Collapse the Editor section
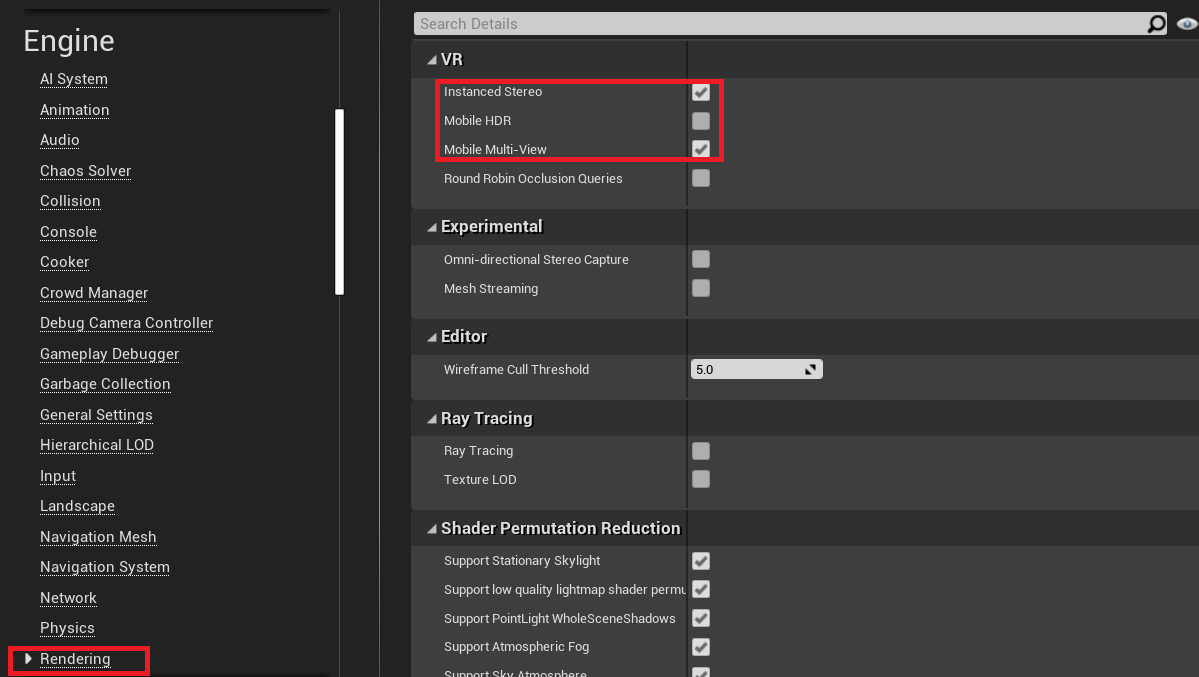 coord(431,337)
